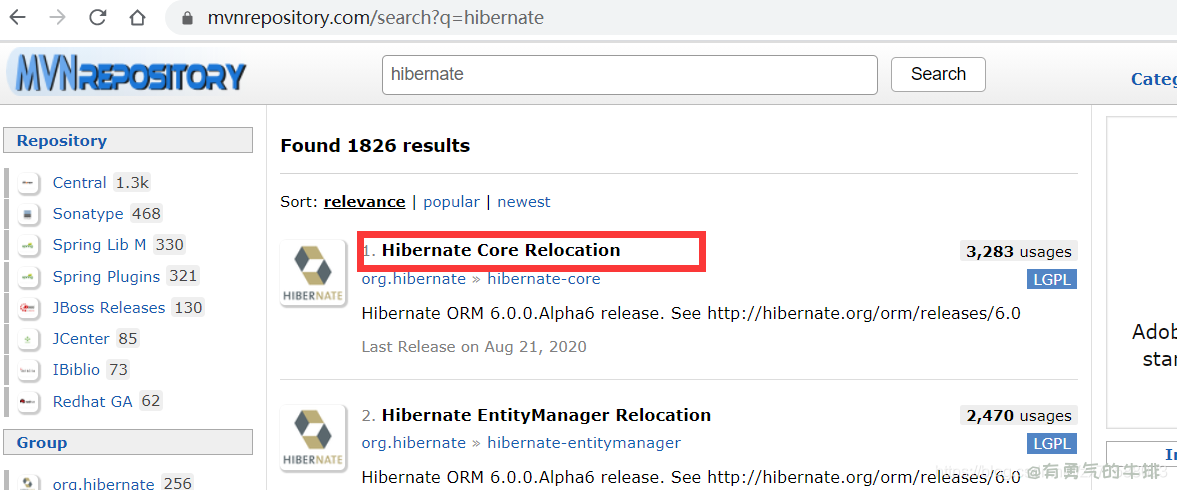Click the LGPL license tag of first result
Screen dimensions: 1177x490
[x=1051, y=280]
